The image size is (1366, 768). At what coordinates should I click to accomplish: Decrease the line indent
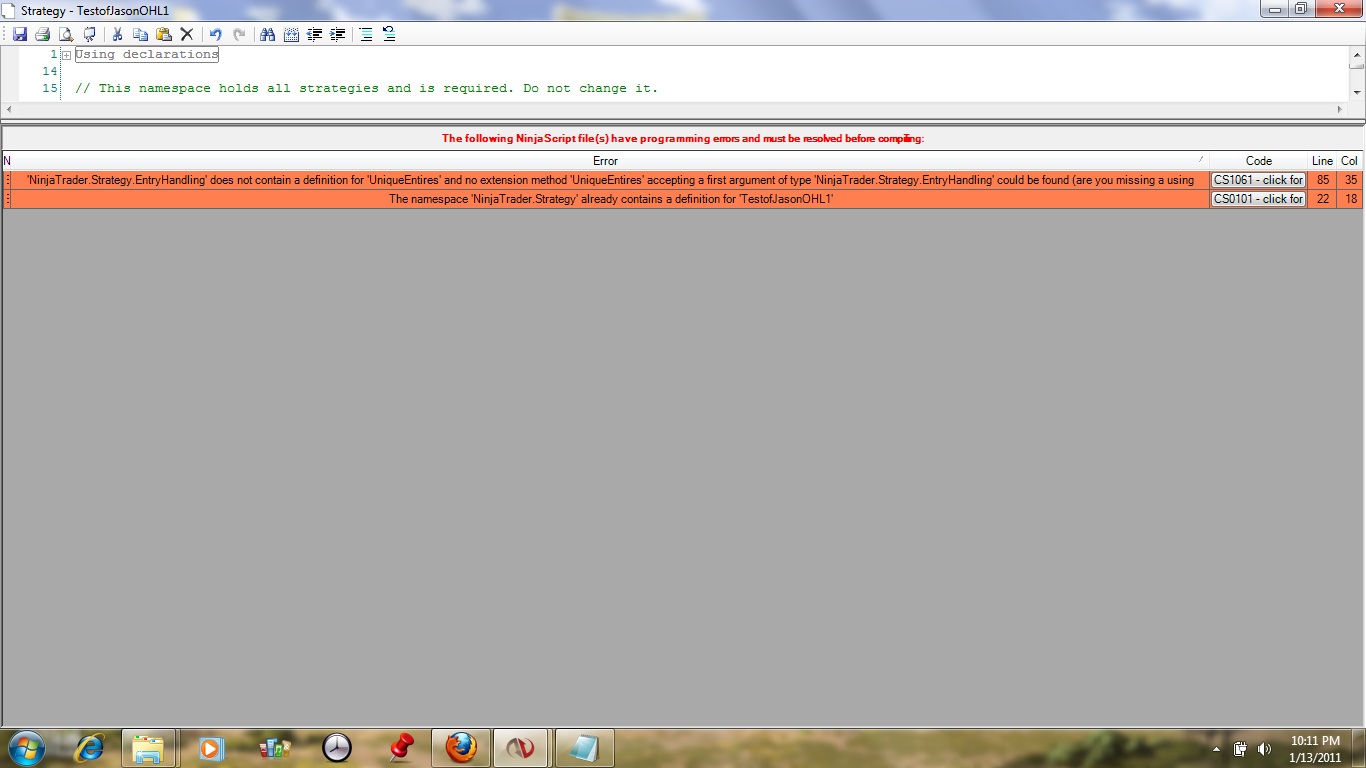[x=315, y=34]
